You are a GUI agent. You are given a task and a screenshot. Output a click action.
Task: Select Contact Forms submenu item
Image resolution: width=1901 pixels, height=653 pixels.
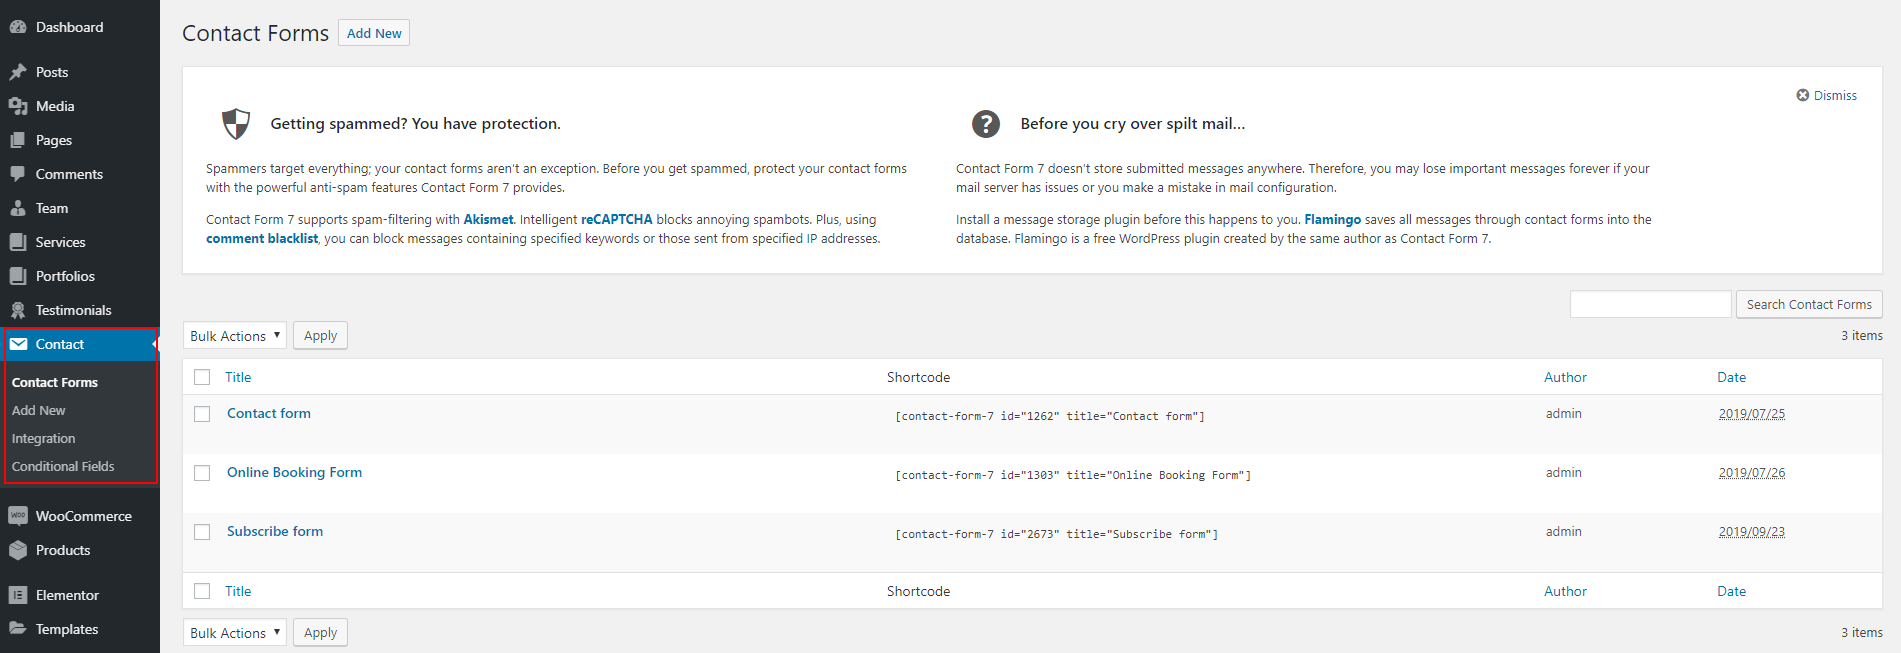(x=55, y=383)
